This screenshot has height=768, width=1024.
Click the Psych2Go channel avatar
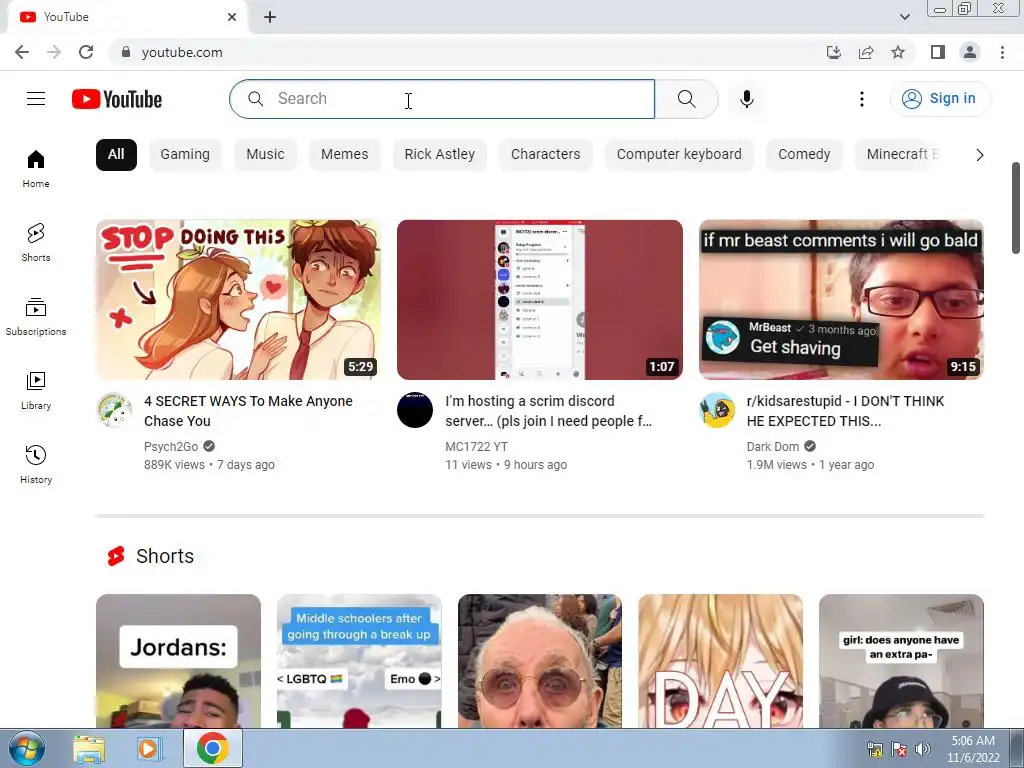click(114, 410)
